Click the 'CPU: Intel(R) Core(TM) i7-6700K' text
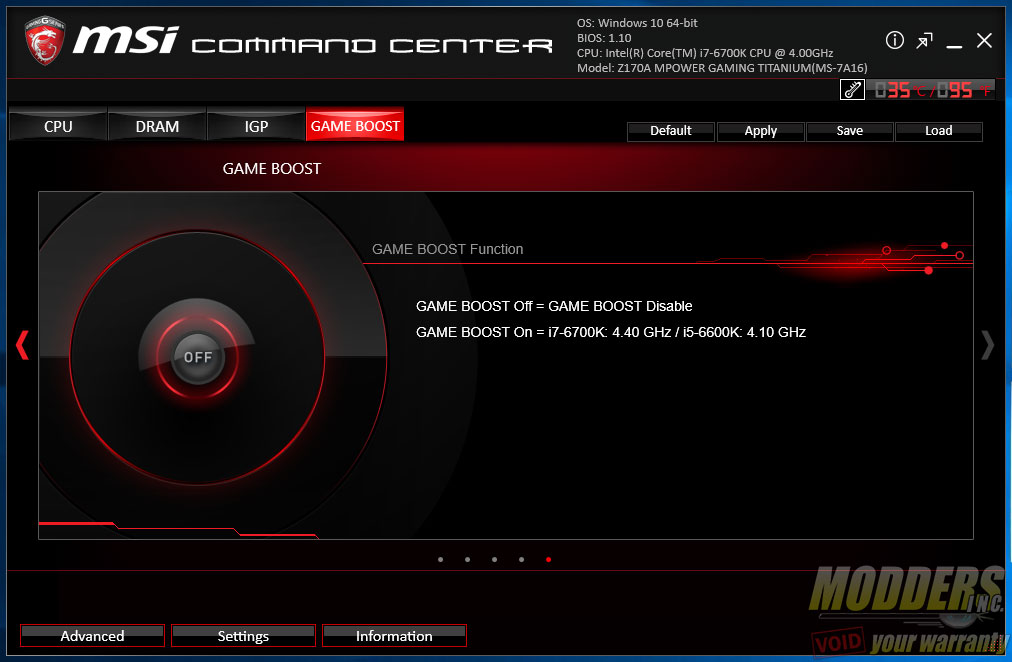 tap(705, 53)
